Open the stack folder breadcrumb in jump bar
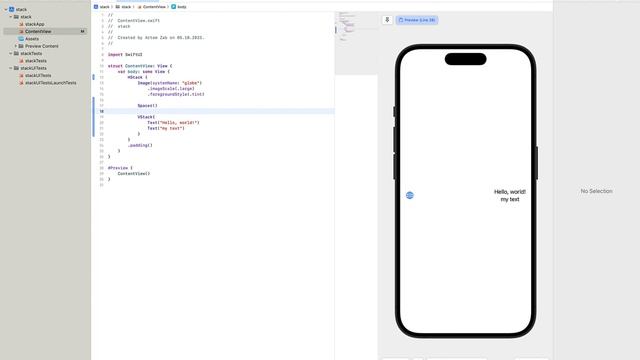This screenshot has width=640, height=360. coord(123,7)
